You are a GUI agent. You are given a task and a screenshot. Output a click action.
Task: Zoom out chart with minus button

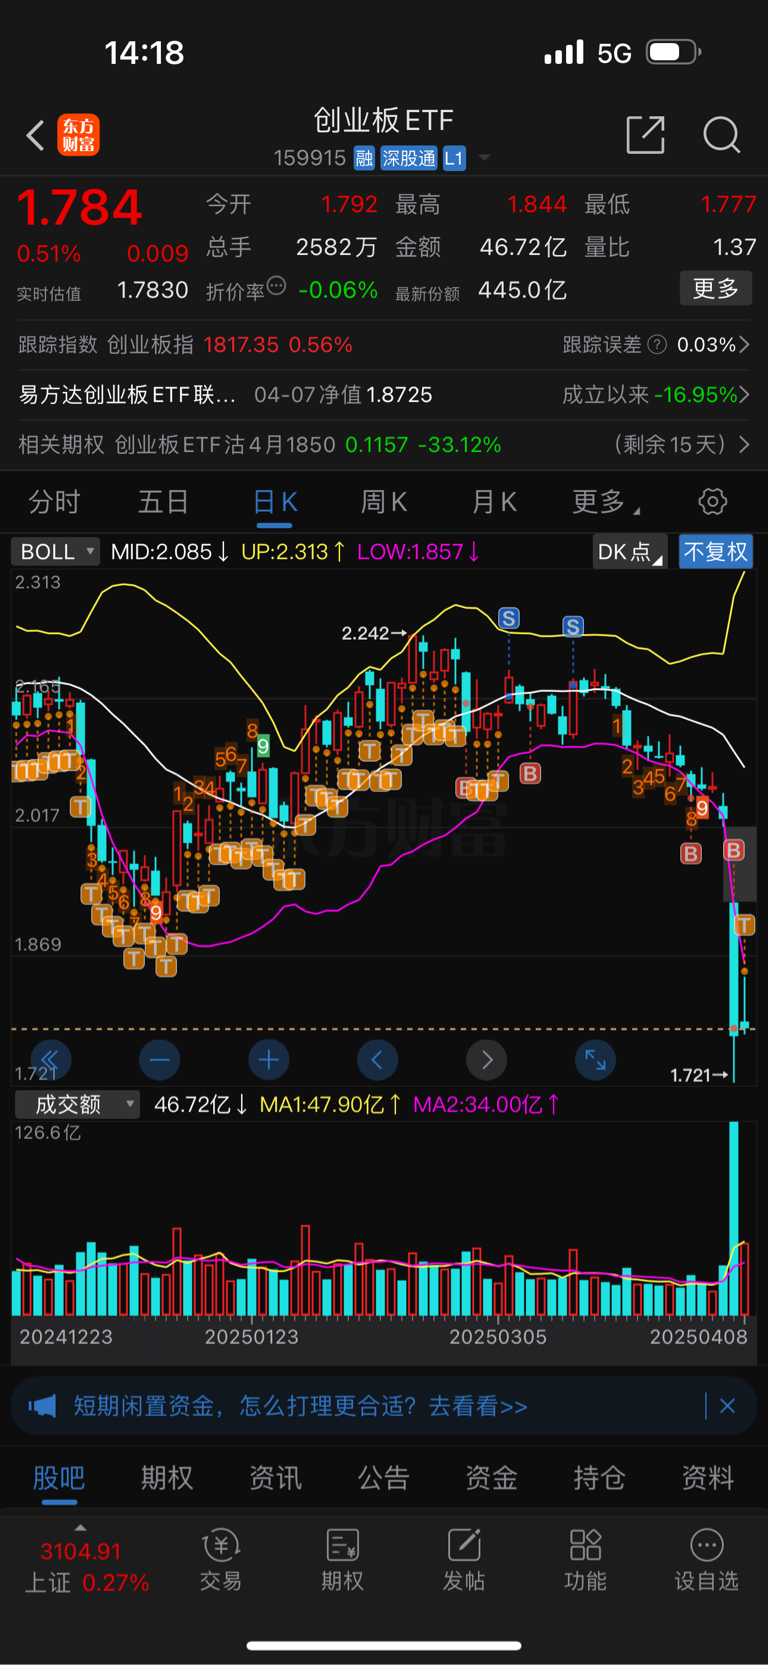(160, 1060)
